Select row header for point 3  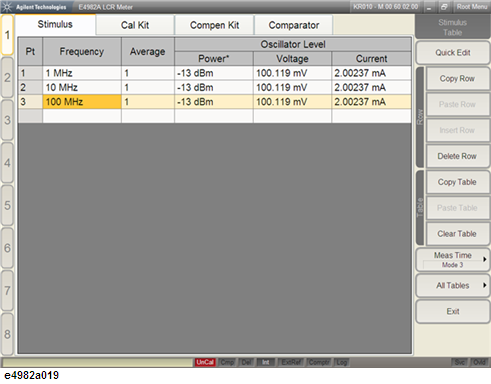[x=30, y=102]
